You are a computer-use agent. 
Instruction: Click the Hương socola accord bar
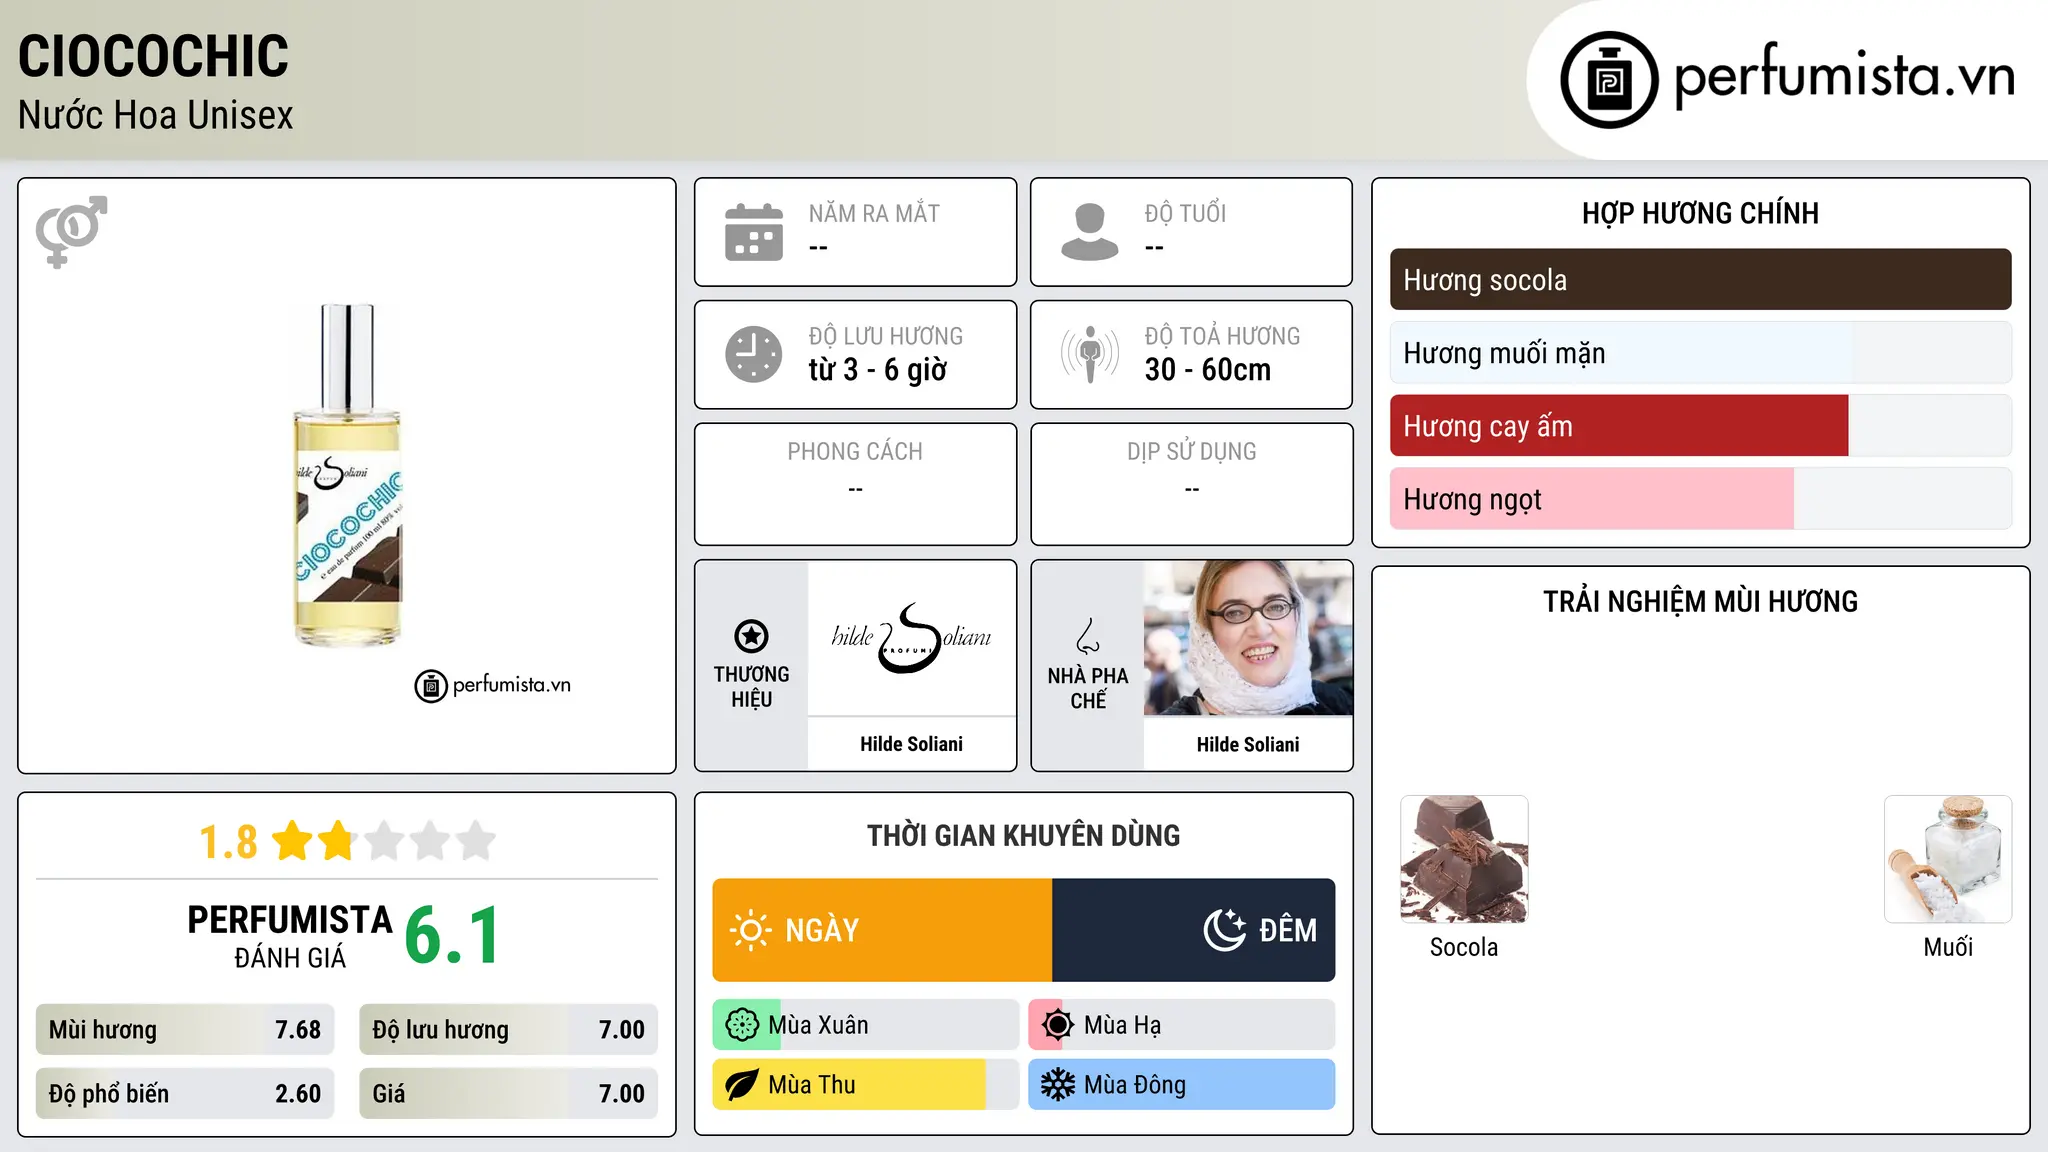[x=1700, y=280]
